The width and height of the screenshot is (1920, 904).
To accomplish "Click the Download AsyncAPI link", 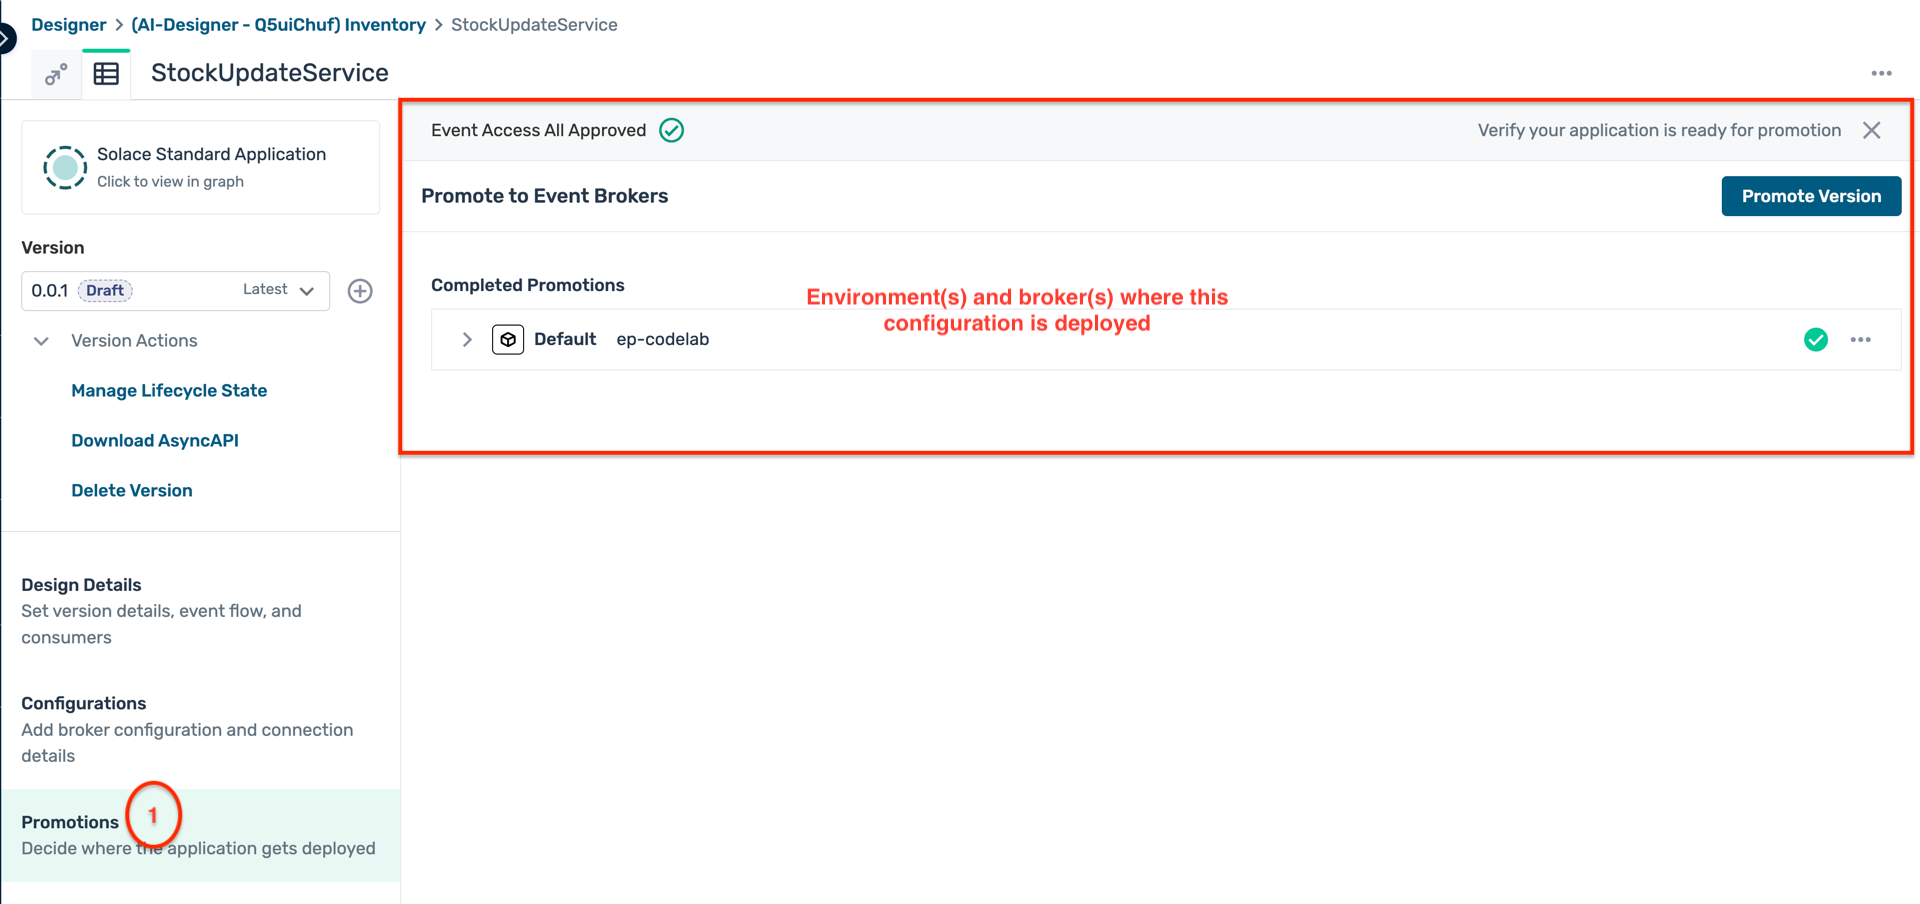I will (155, 441).
